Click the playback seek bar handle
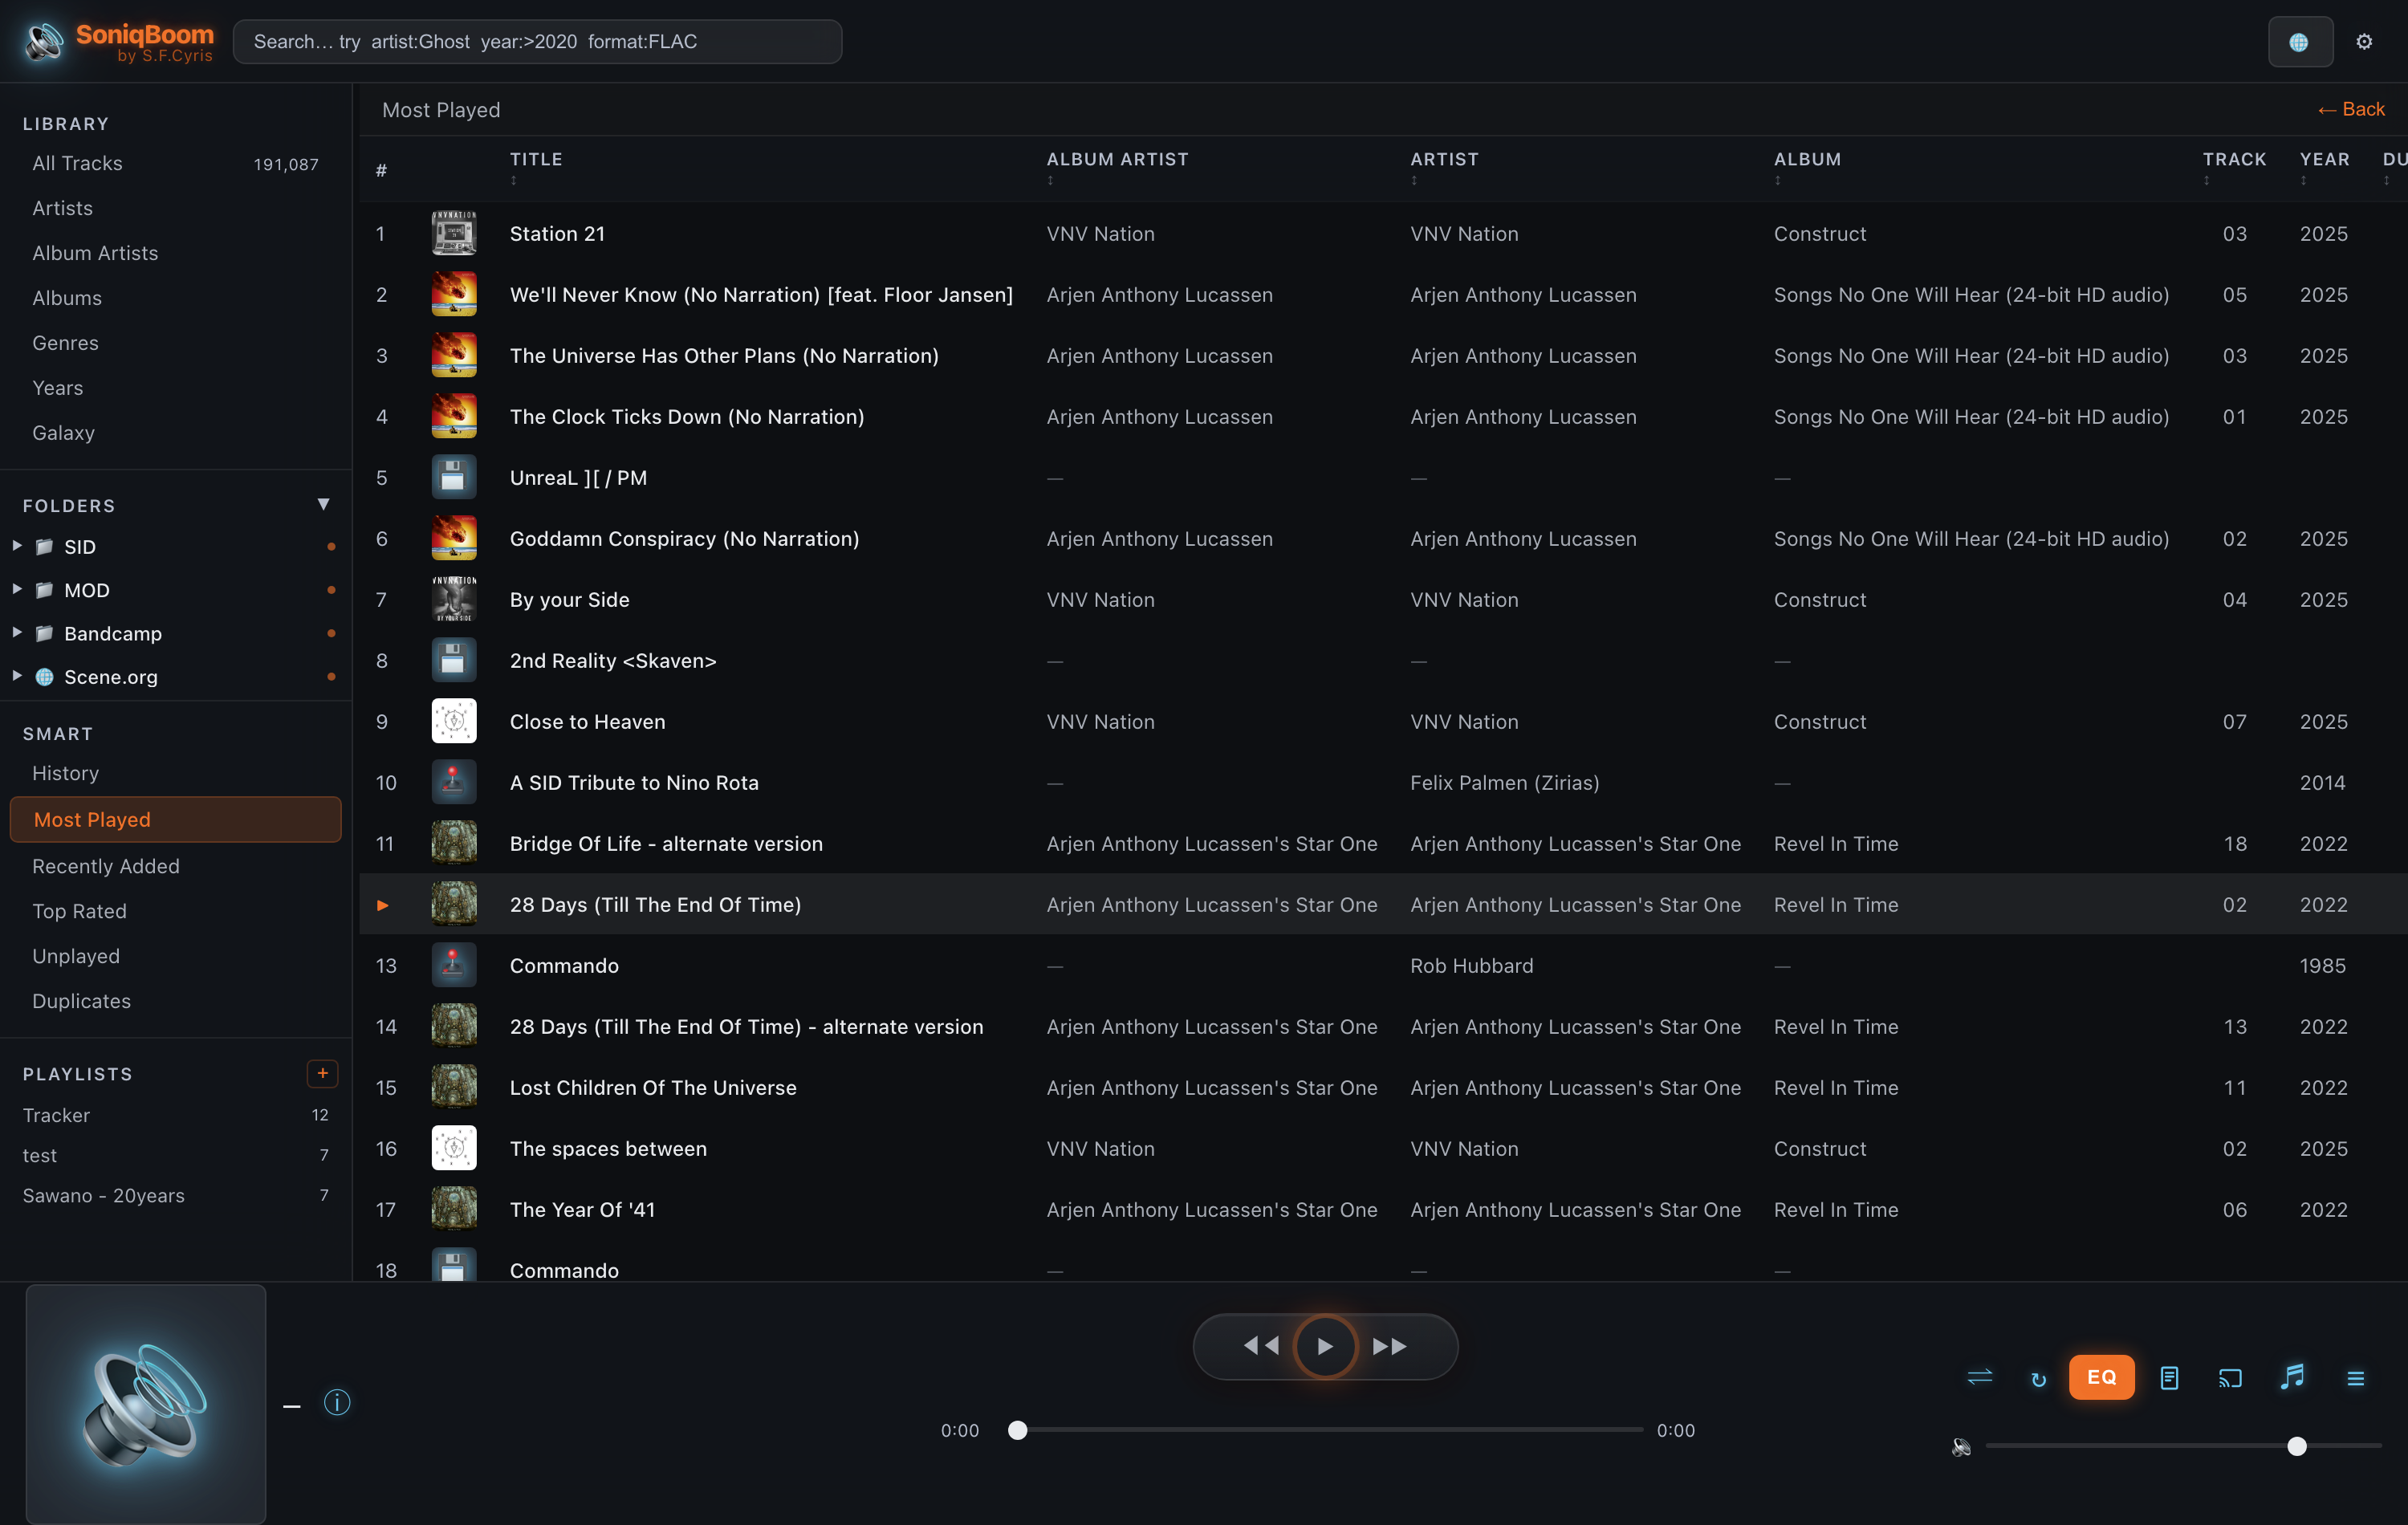This screenshot has height=1525, width=2408. point(1017,1430)
